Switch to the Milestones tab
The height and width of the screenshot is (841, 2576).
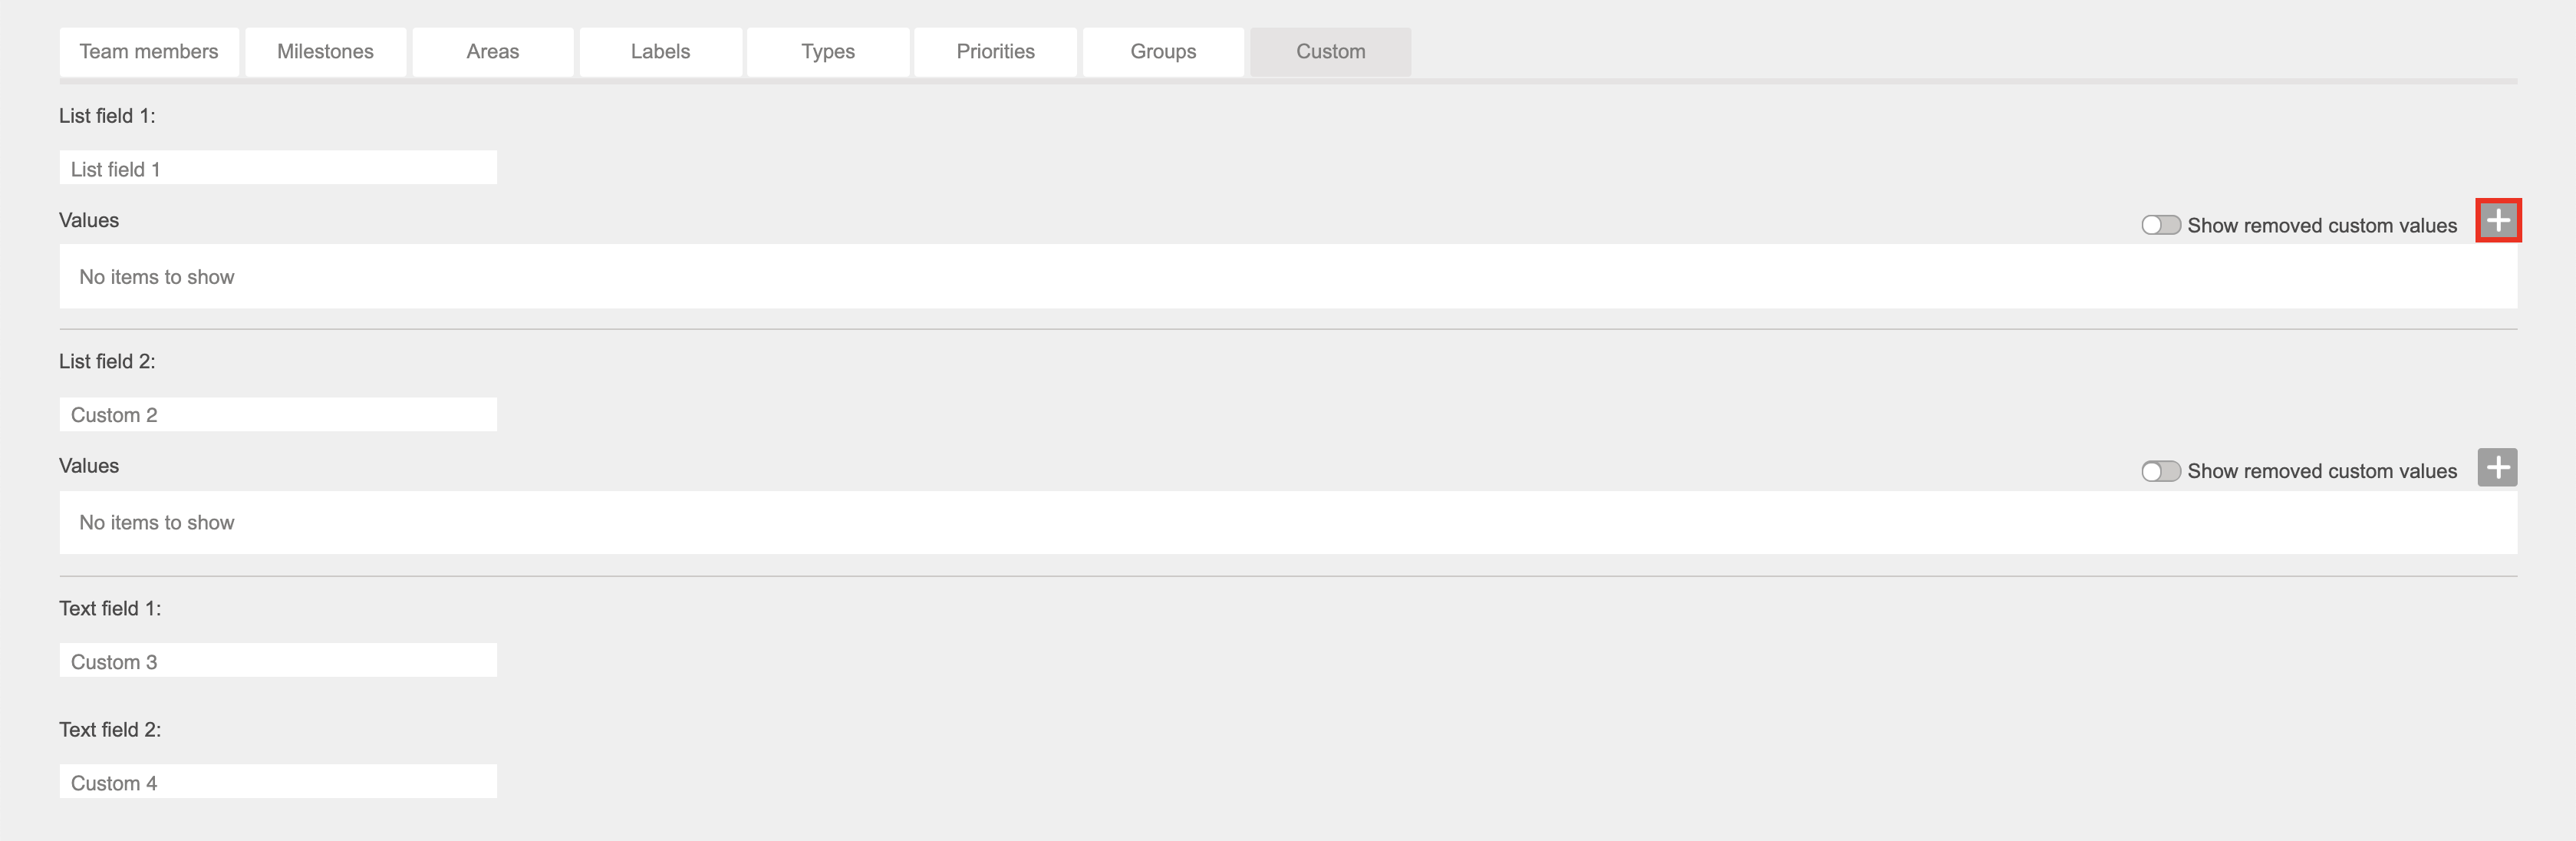326,52
